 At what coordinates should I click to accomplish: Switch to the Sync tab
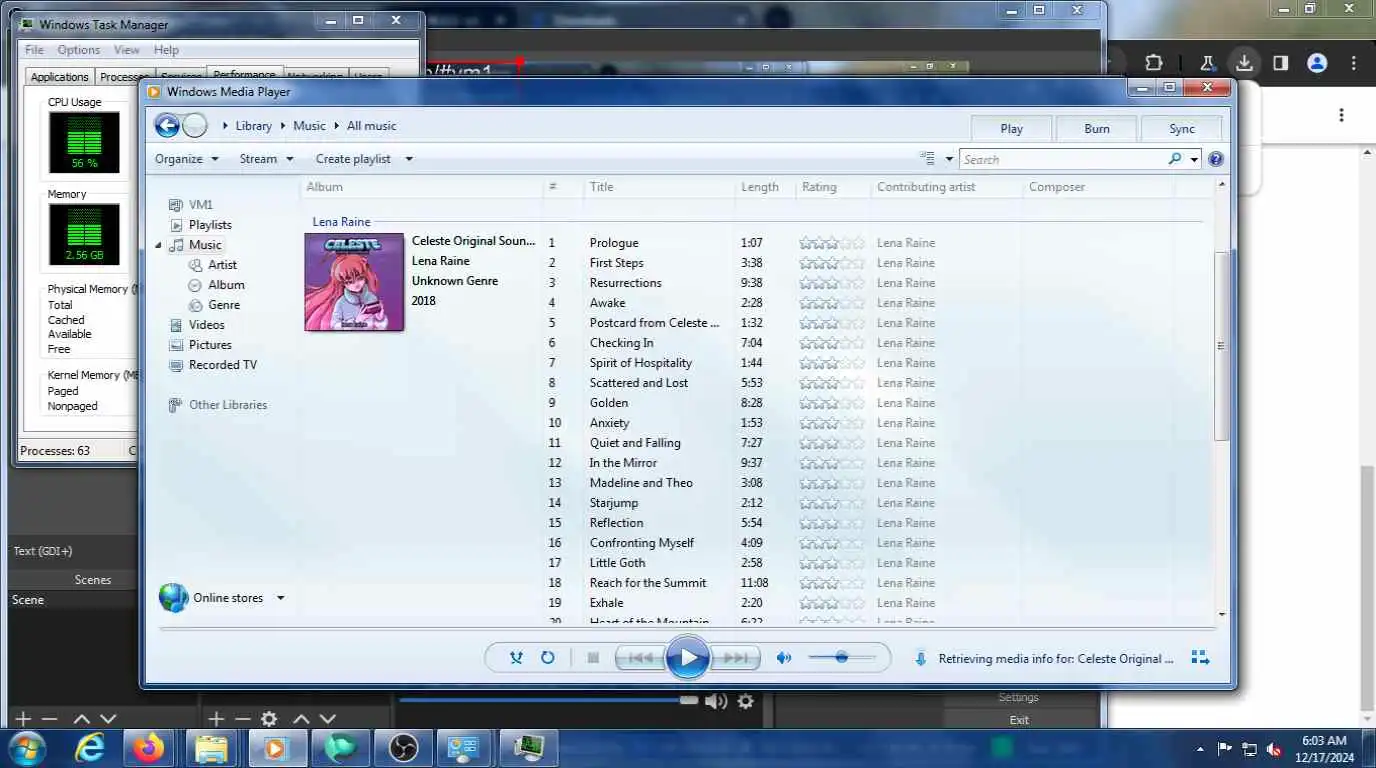[1182, 128]
